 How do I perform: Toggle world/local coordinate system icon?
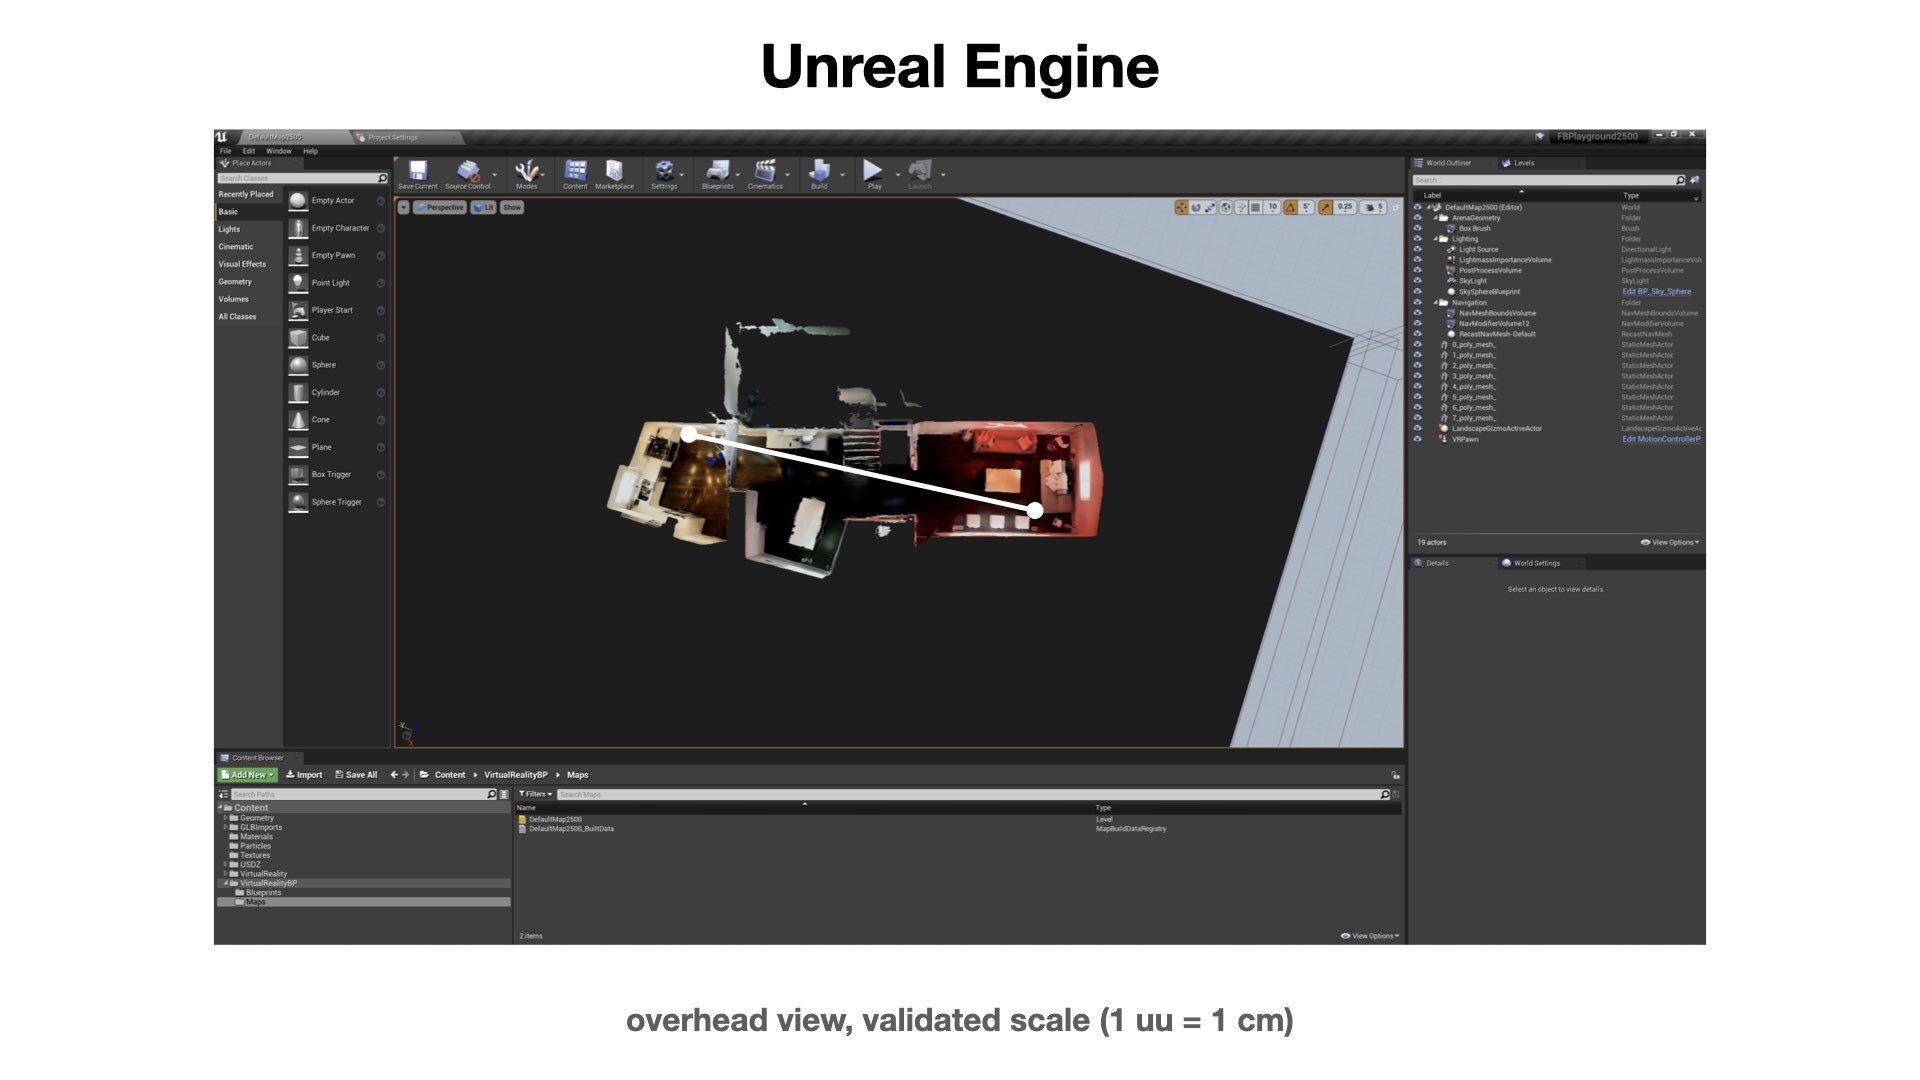coord(1225,207)
